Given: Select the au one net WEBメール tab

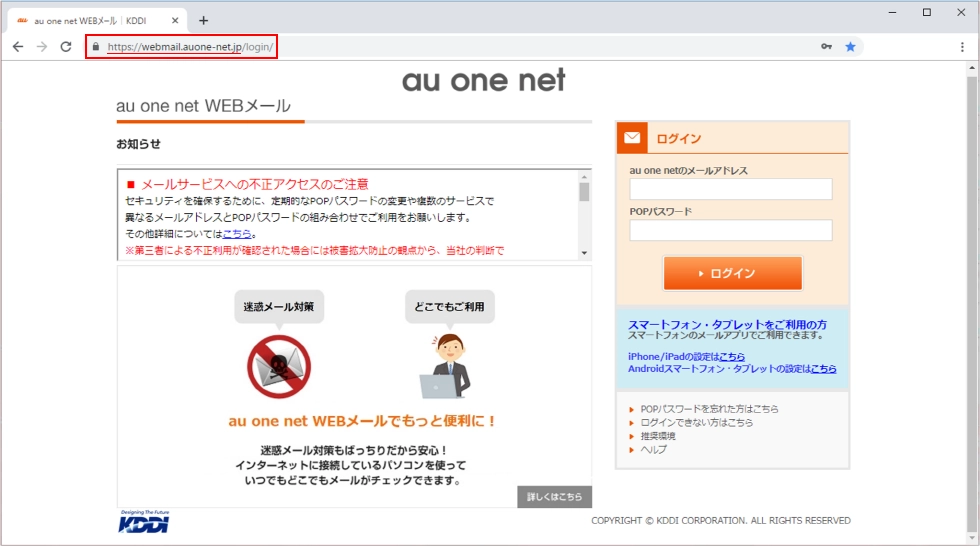Looking at the screenshot, I should (97, 21).
